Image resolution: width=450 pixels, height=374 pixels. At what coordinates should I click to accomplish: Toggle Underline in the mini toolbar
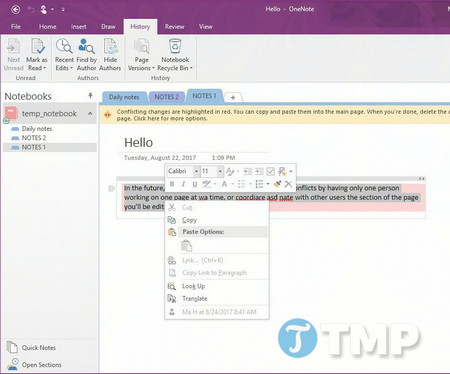tap(195, 184)
